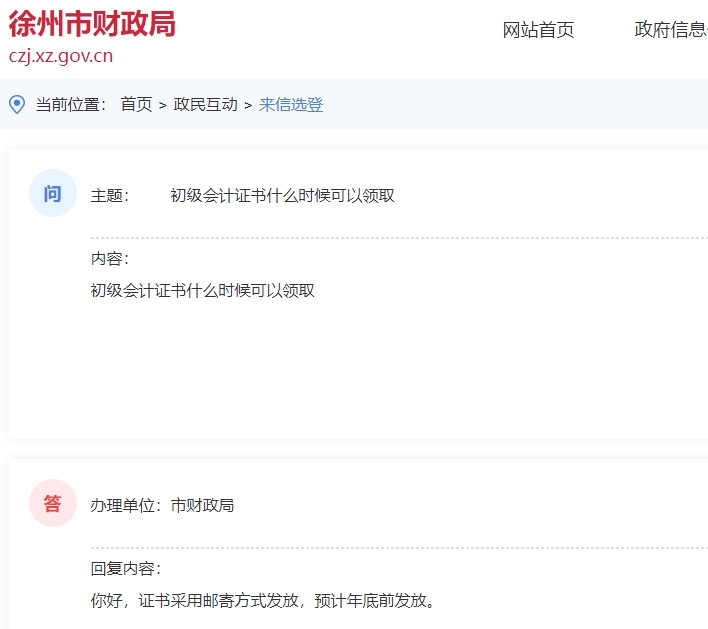Open 政民互动 breadcrumb link
The image size is (708, 629).
coord(205,105)
